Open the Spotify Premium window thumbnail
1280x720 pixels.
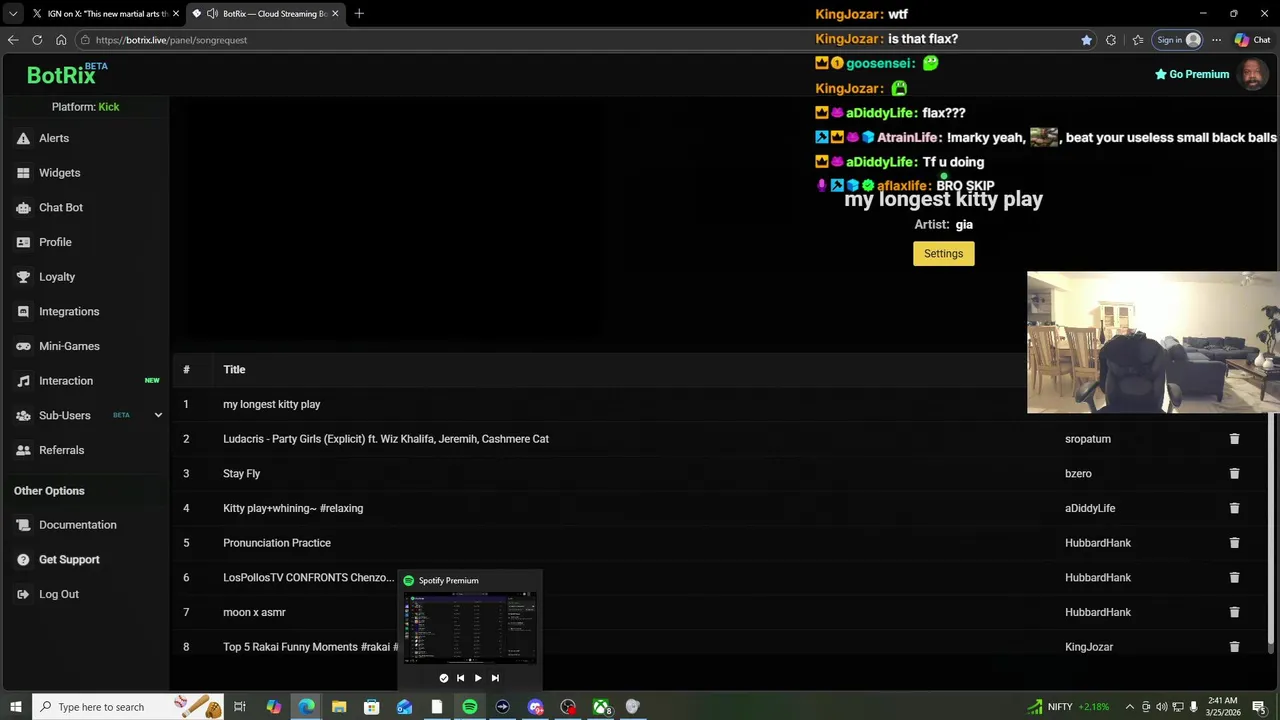pyautogui.click(x=470, y=627)
